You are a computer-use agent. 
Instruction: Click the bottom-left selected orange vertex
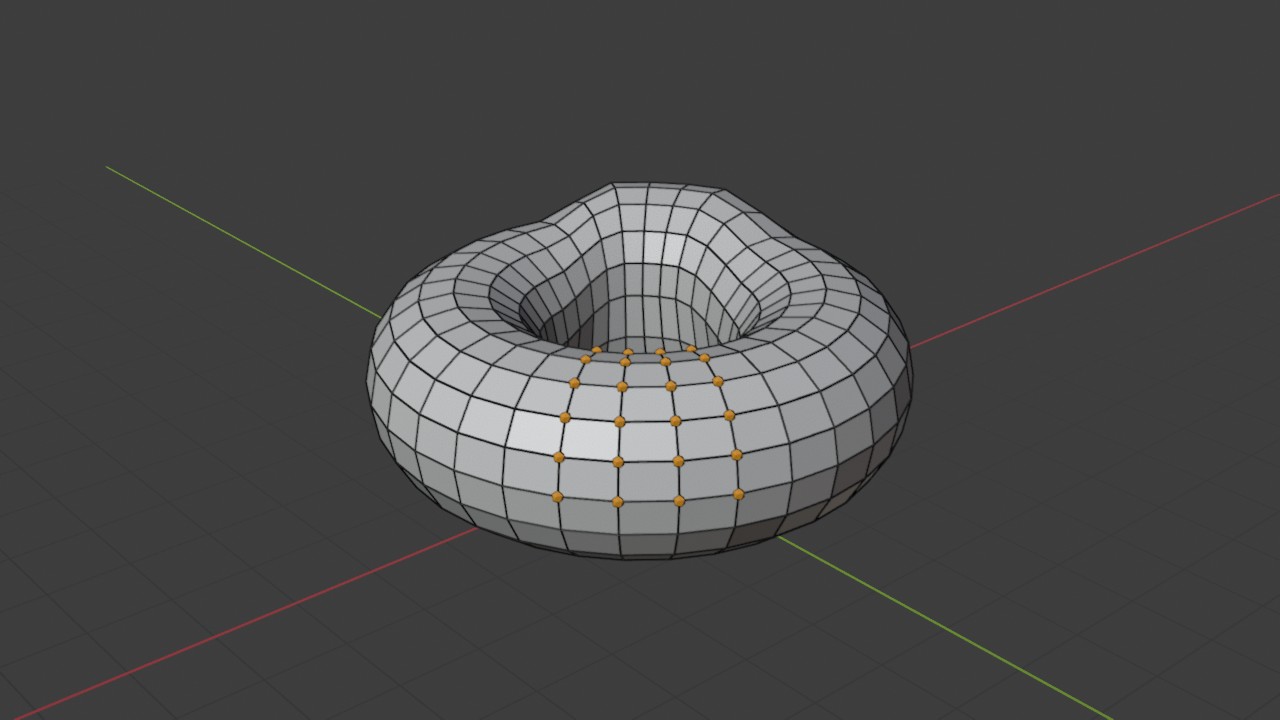pos(557,496)
